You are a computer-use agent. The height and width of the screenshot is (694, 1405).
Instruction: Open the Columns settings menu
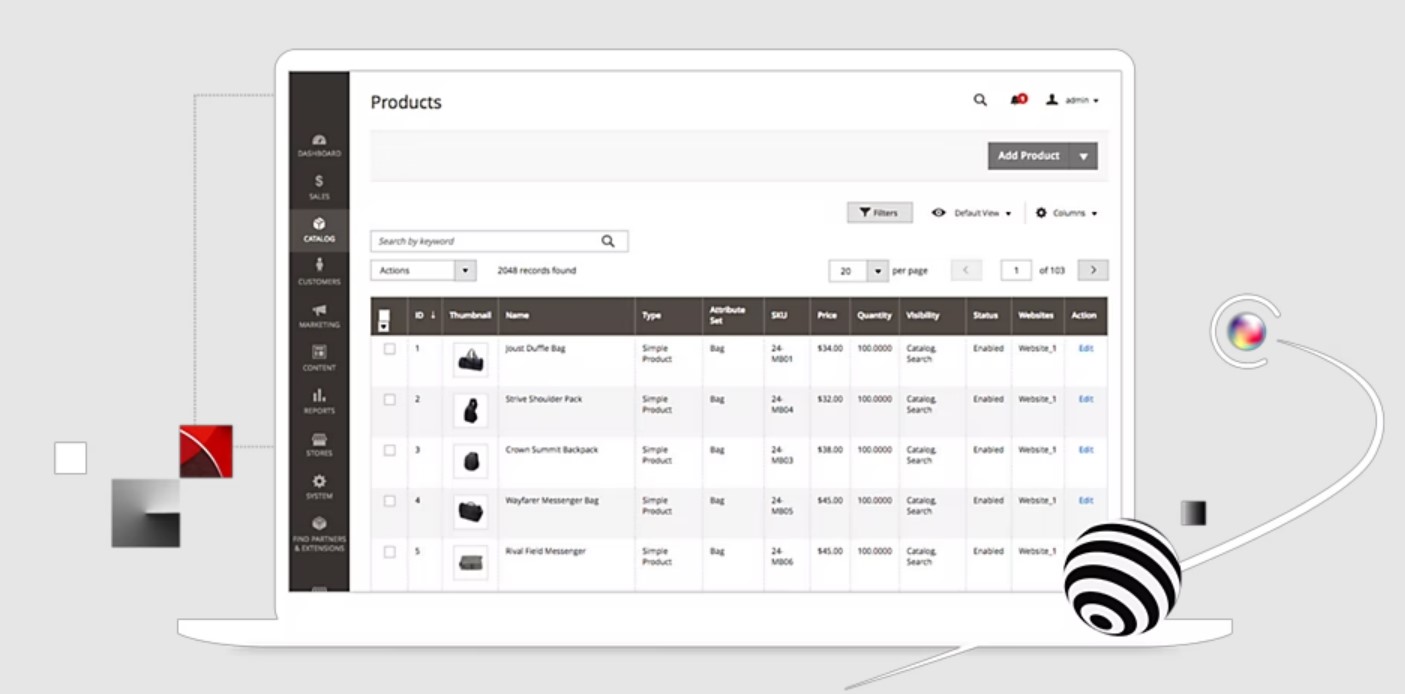[x=1066, y=213]
